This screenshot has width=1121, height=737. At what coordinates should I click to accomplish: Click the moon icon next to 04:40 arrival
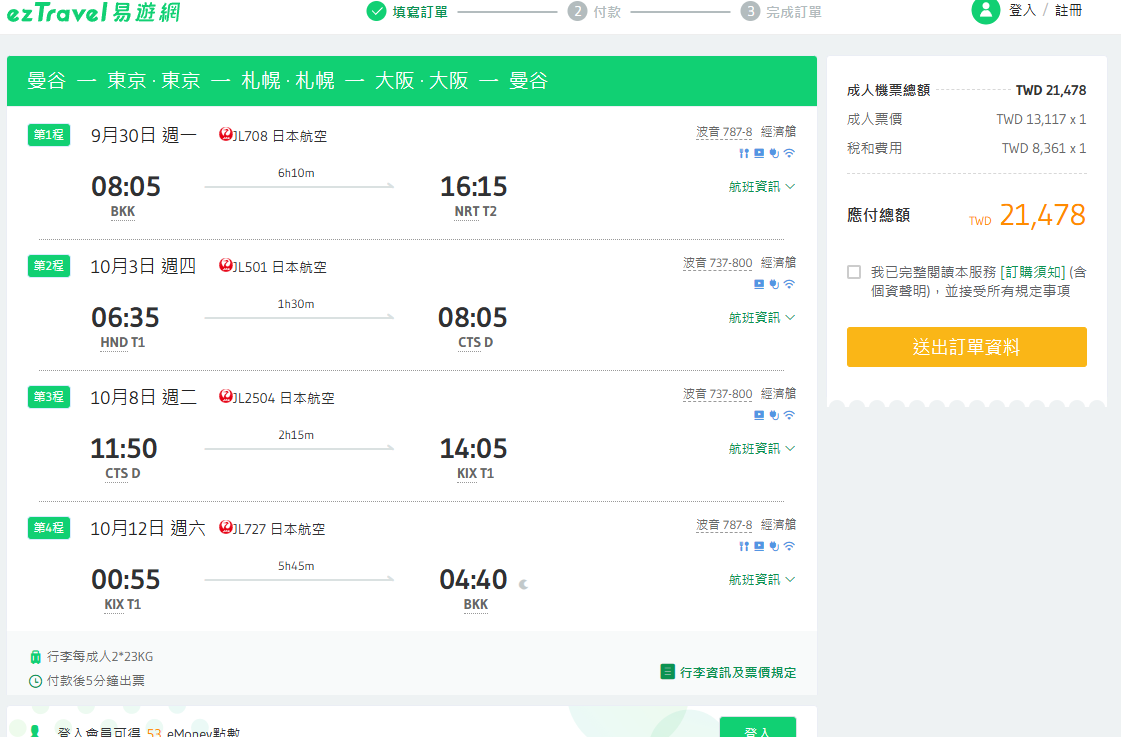click(x=524, y=584)
